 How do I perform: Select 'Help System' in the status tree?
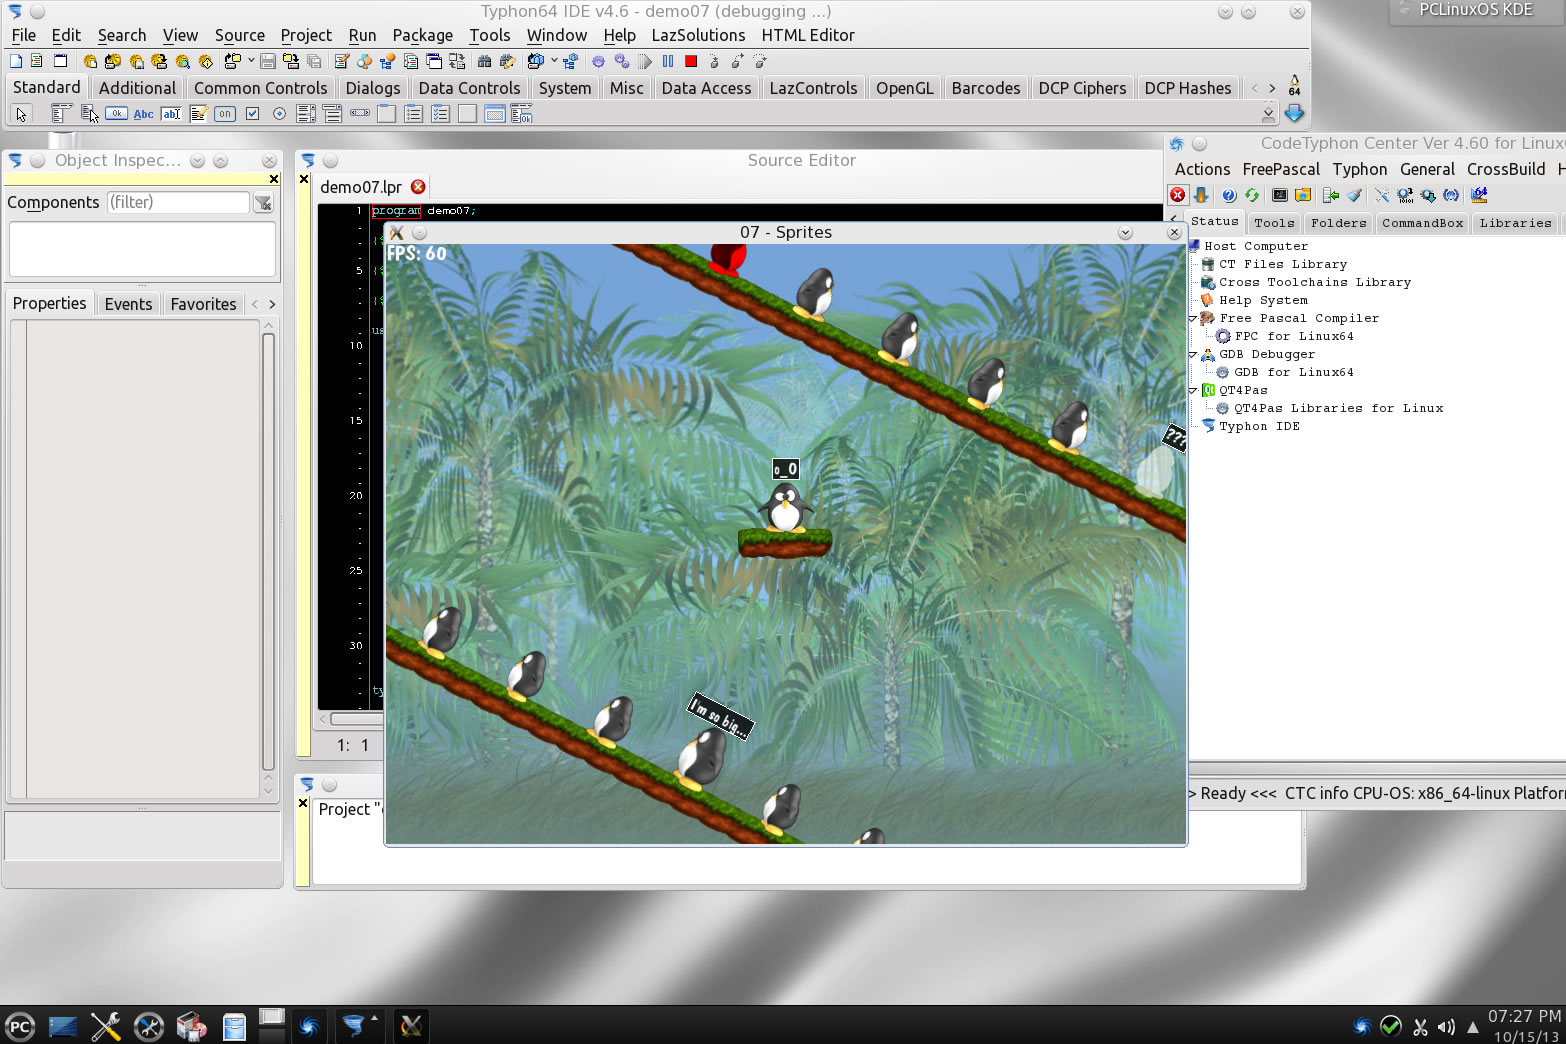click(1263, 300)
